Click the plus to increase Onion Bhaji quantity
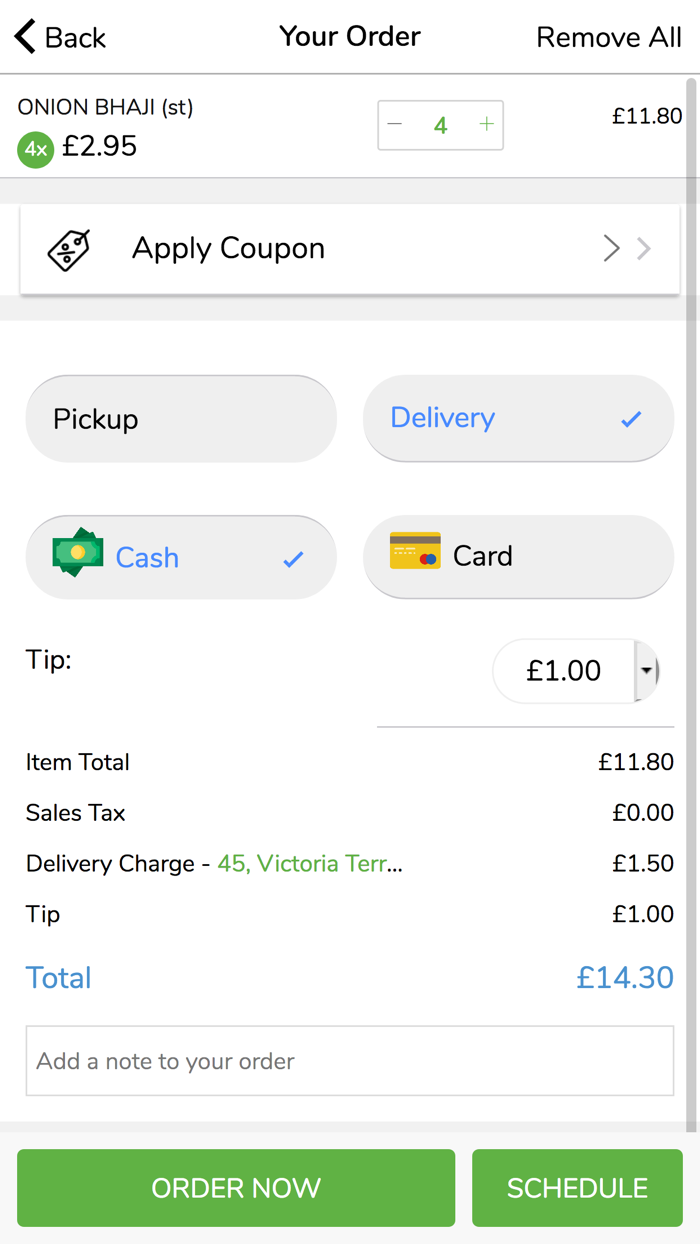This screenshot has height=1244, width=700. point(486,124)
